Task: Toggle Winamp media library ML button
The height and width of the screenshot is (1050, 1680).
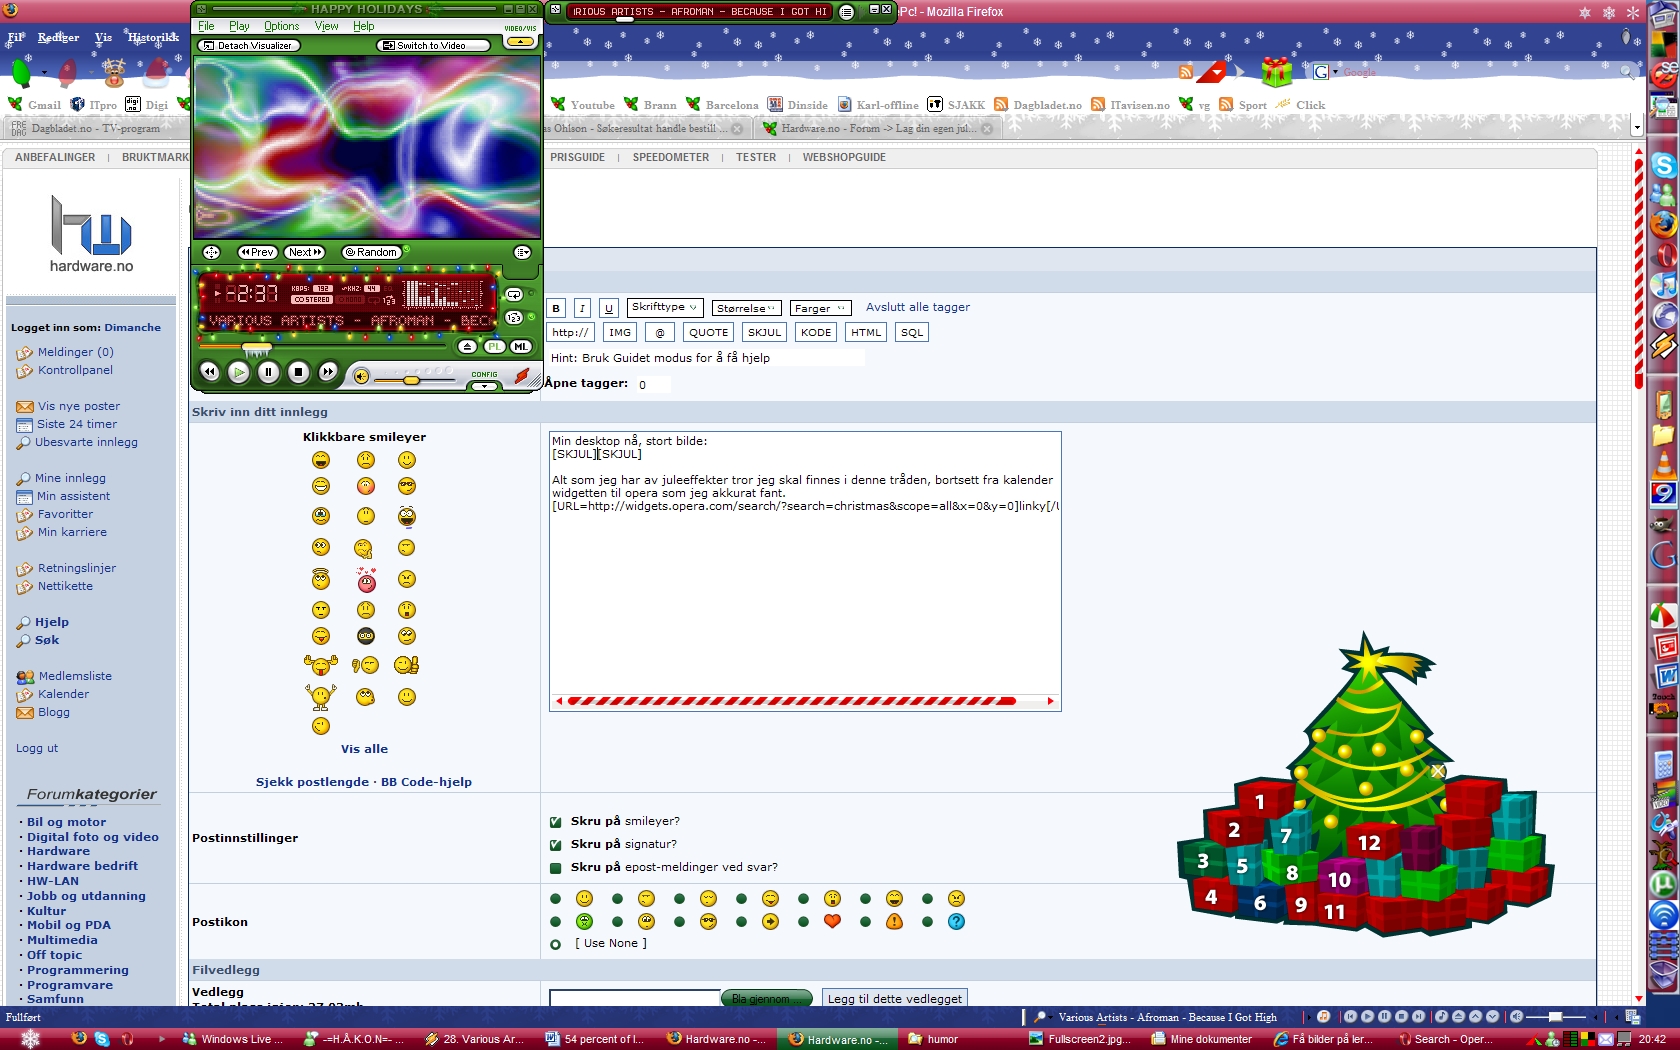Action: (x=521, y=346)
